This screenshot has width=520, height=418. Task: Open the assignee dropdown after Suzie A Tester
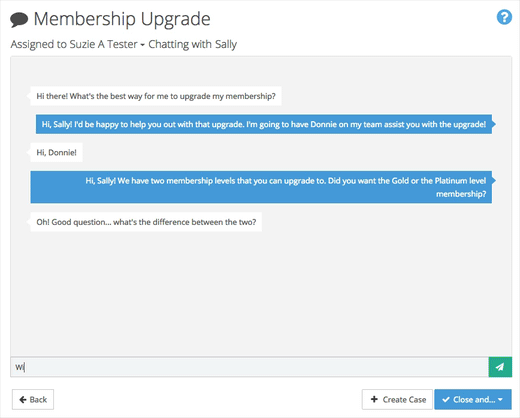coord(142,45)
